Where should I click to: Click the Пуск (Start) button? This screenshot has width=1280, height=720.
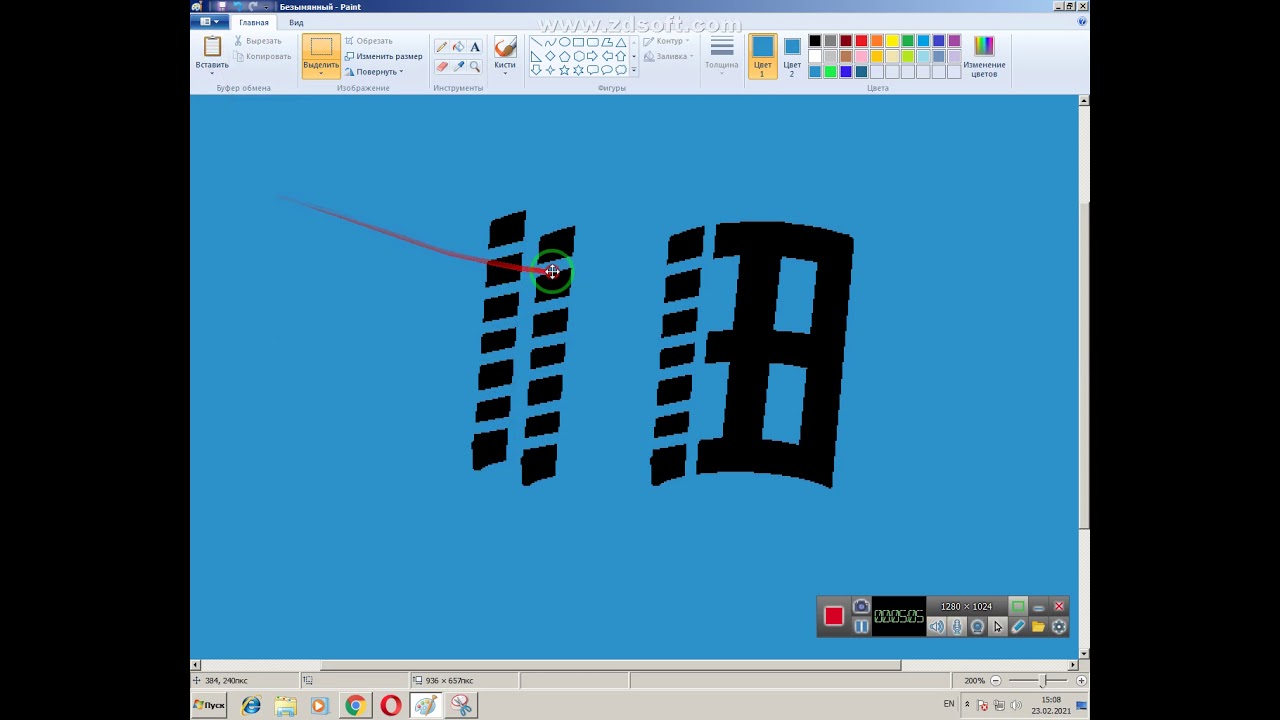(x=209, y=705)
